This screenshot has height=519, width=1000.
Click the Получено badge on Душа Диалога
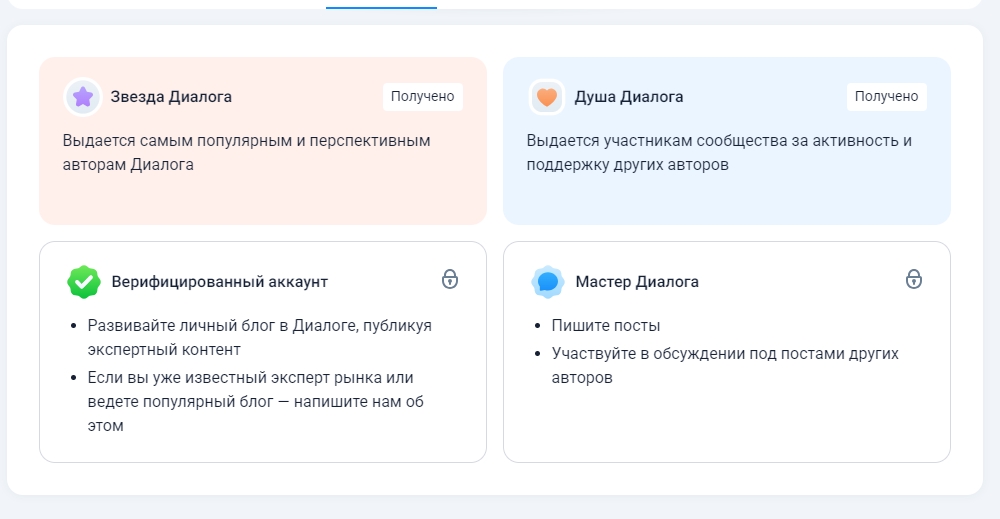click(886, 97)
